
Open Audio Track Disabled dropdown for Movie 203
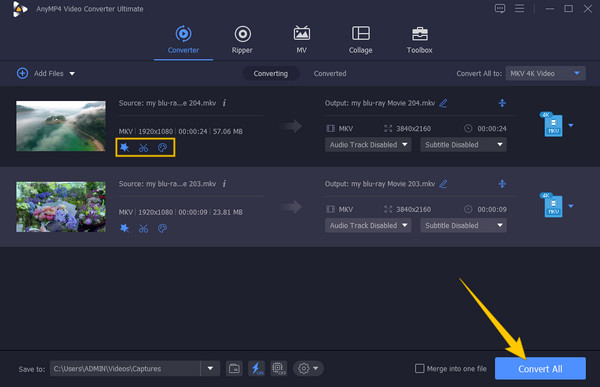[x=368, y=225]
